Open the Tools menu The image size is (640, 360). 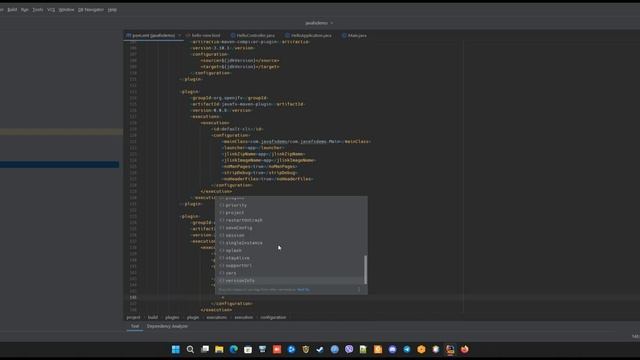point(38,9)
